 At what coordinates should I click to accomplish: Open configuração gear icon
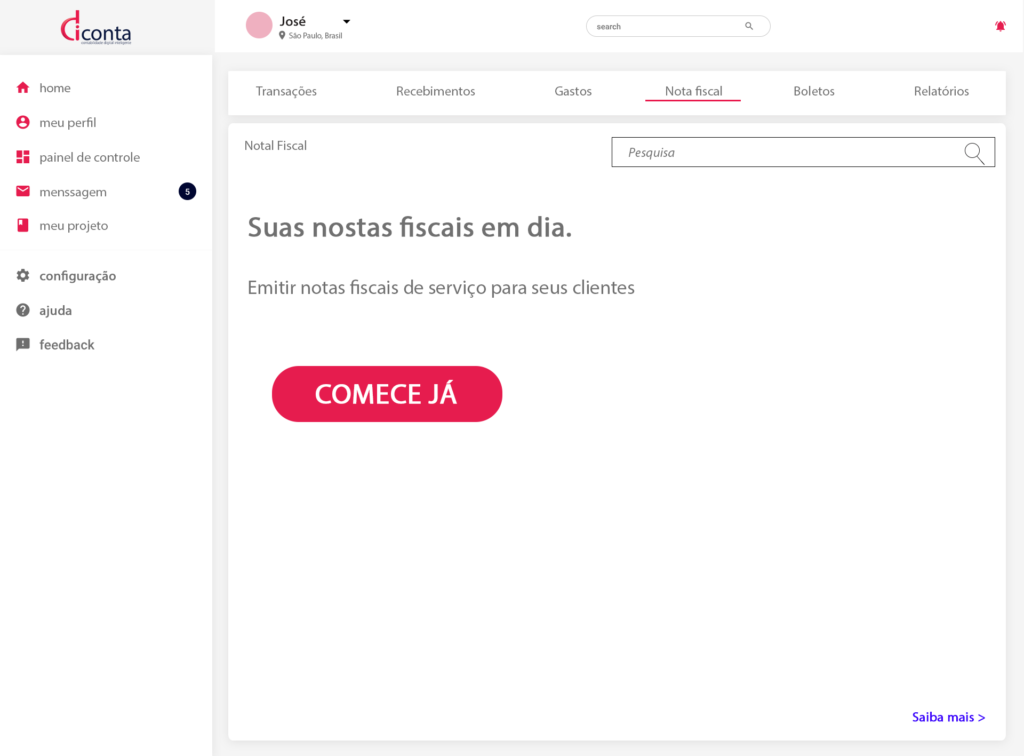click(23, 276)
